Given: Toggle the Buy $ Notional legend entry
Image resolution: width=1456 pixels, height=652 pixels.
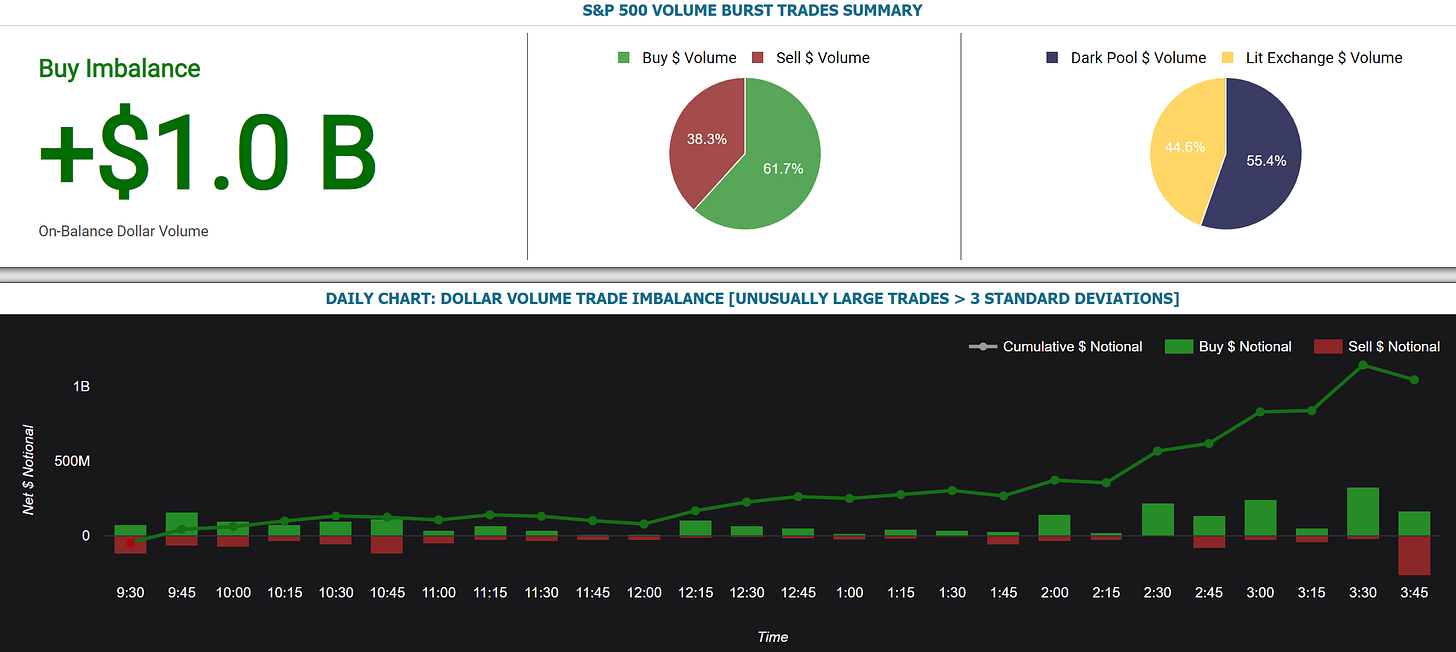Looking at the screenshot, I should [x=1229, y=347].
